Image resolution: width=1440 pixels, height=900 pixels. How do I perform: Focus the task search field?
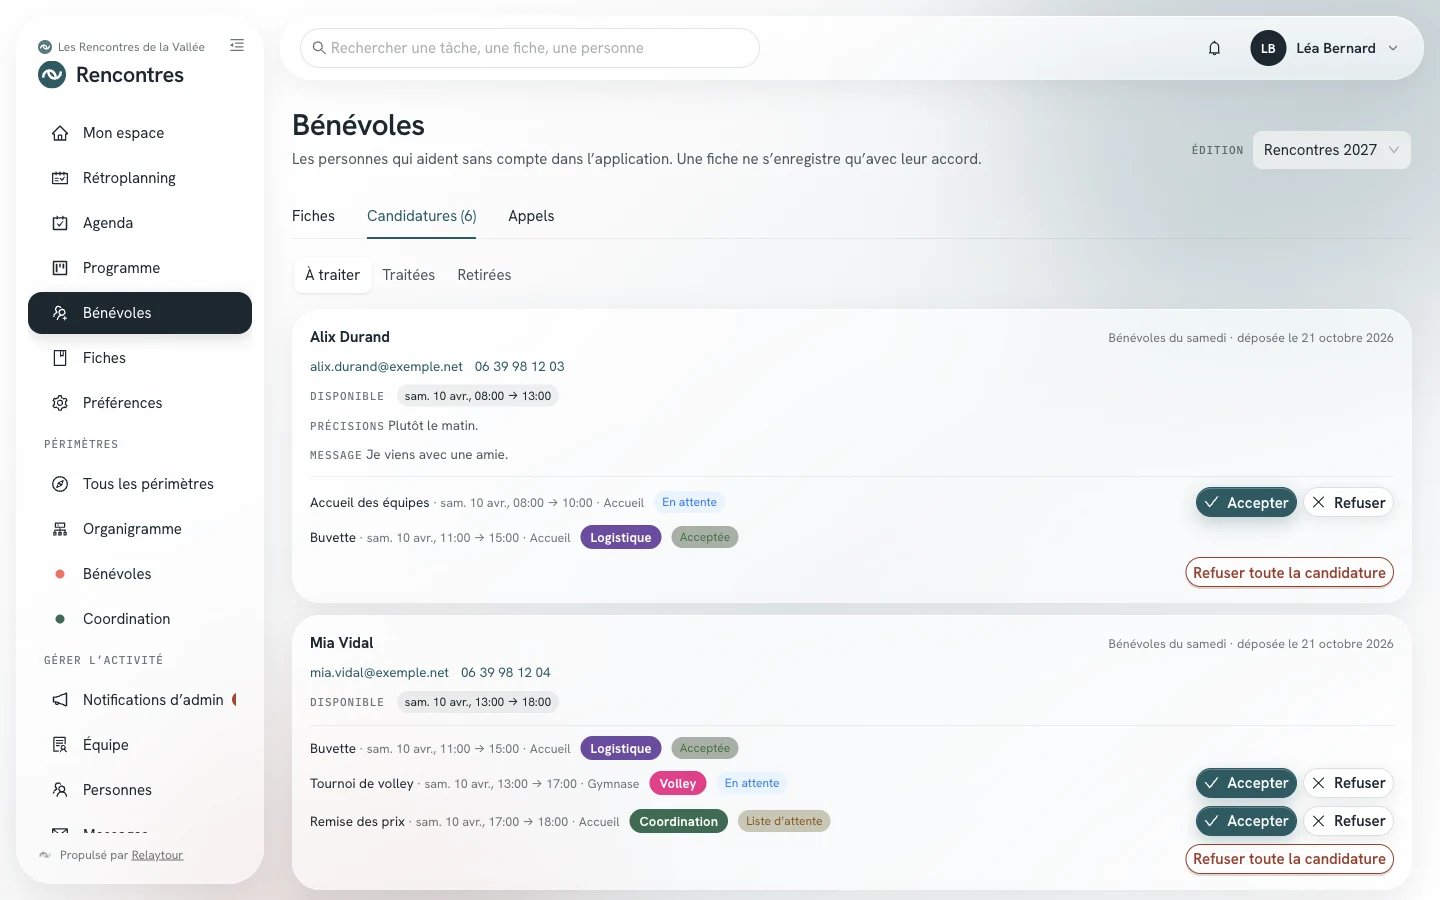coord(530,48)
